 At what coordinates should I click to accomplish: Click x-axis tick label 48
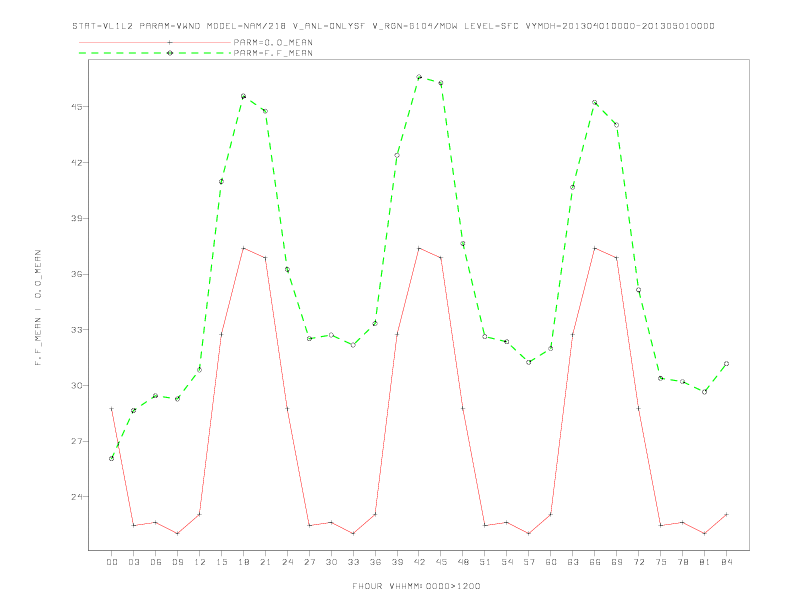point(463,562)
